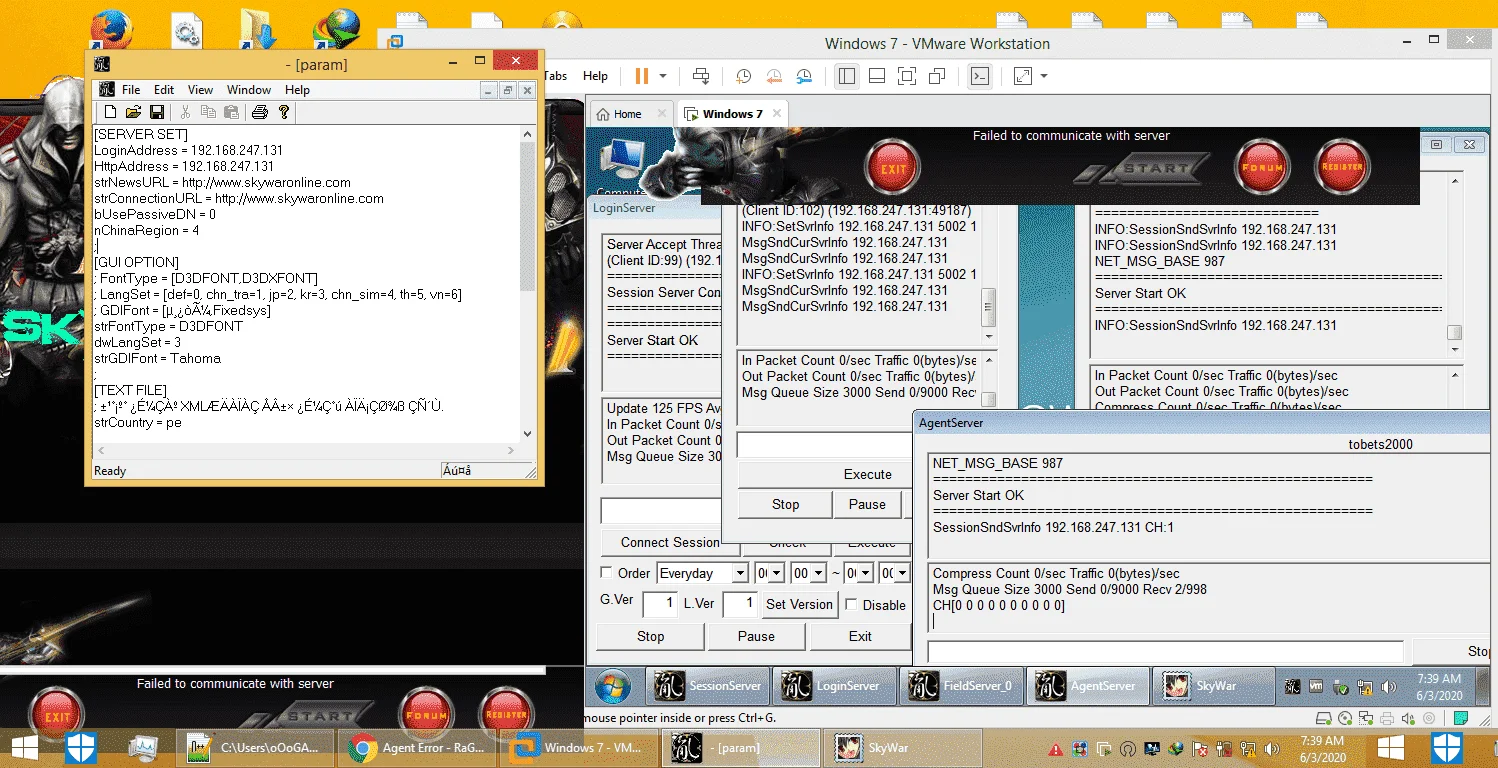Select the Windows 7 tab in VMware
This screenshot has height=768, width=1498.
pyautogui.click(x=731, y=114)
